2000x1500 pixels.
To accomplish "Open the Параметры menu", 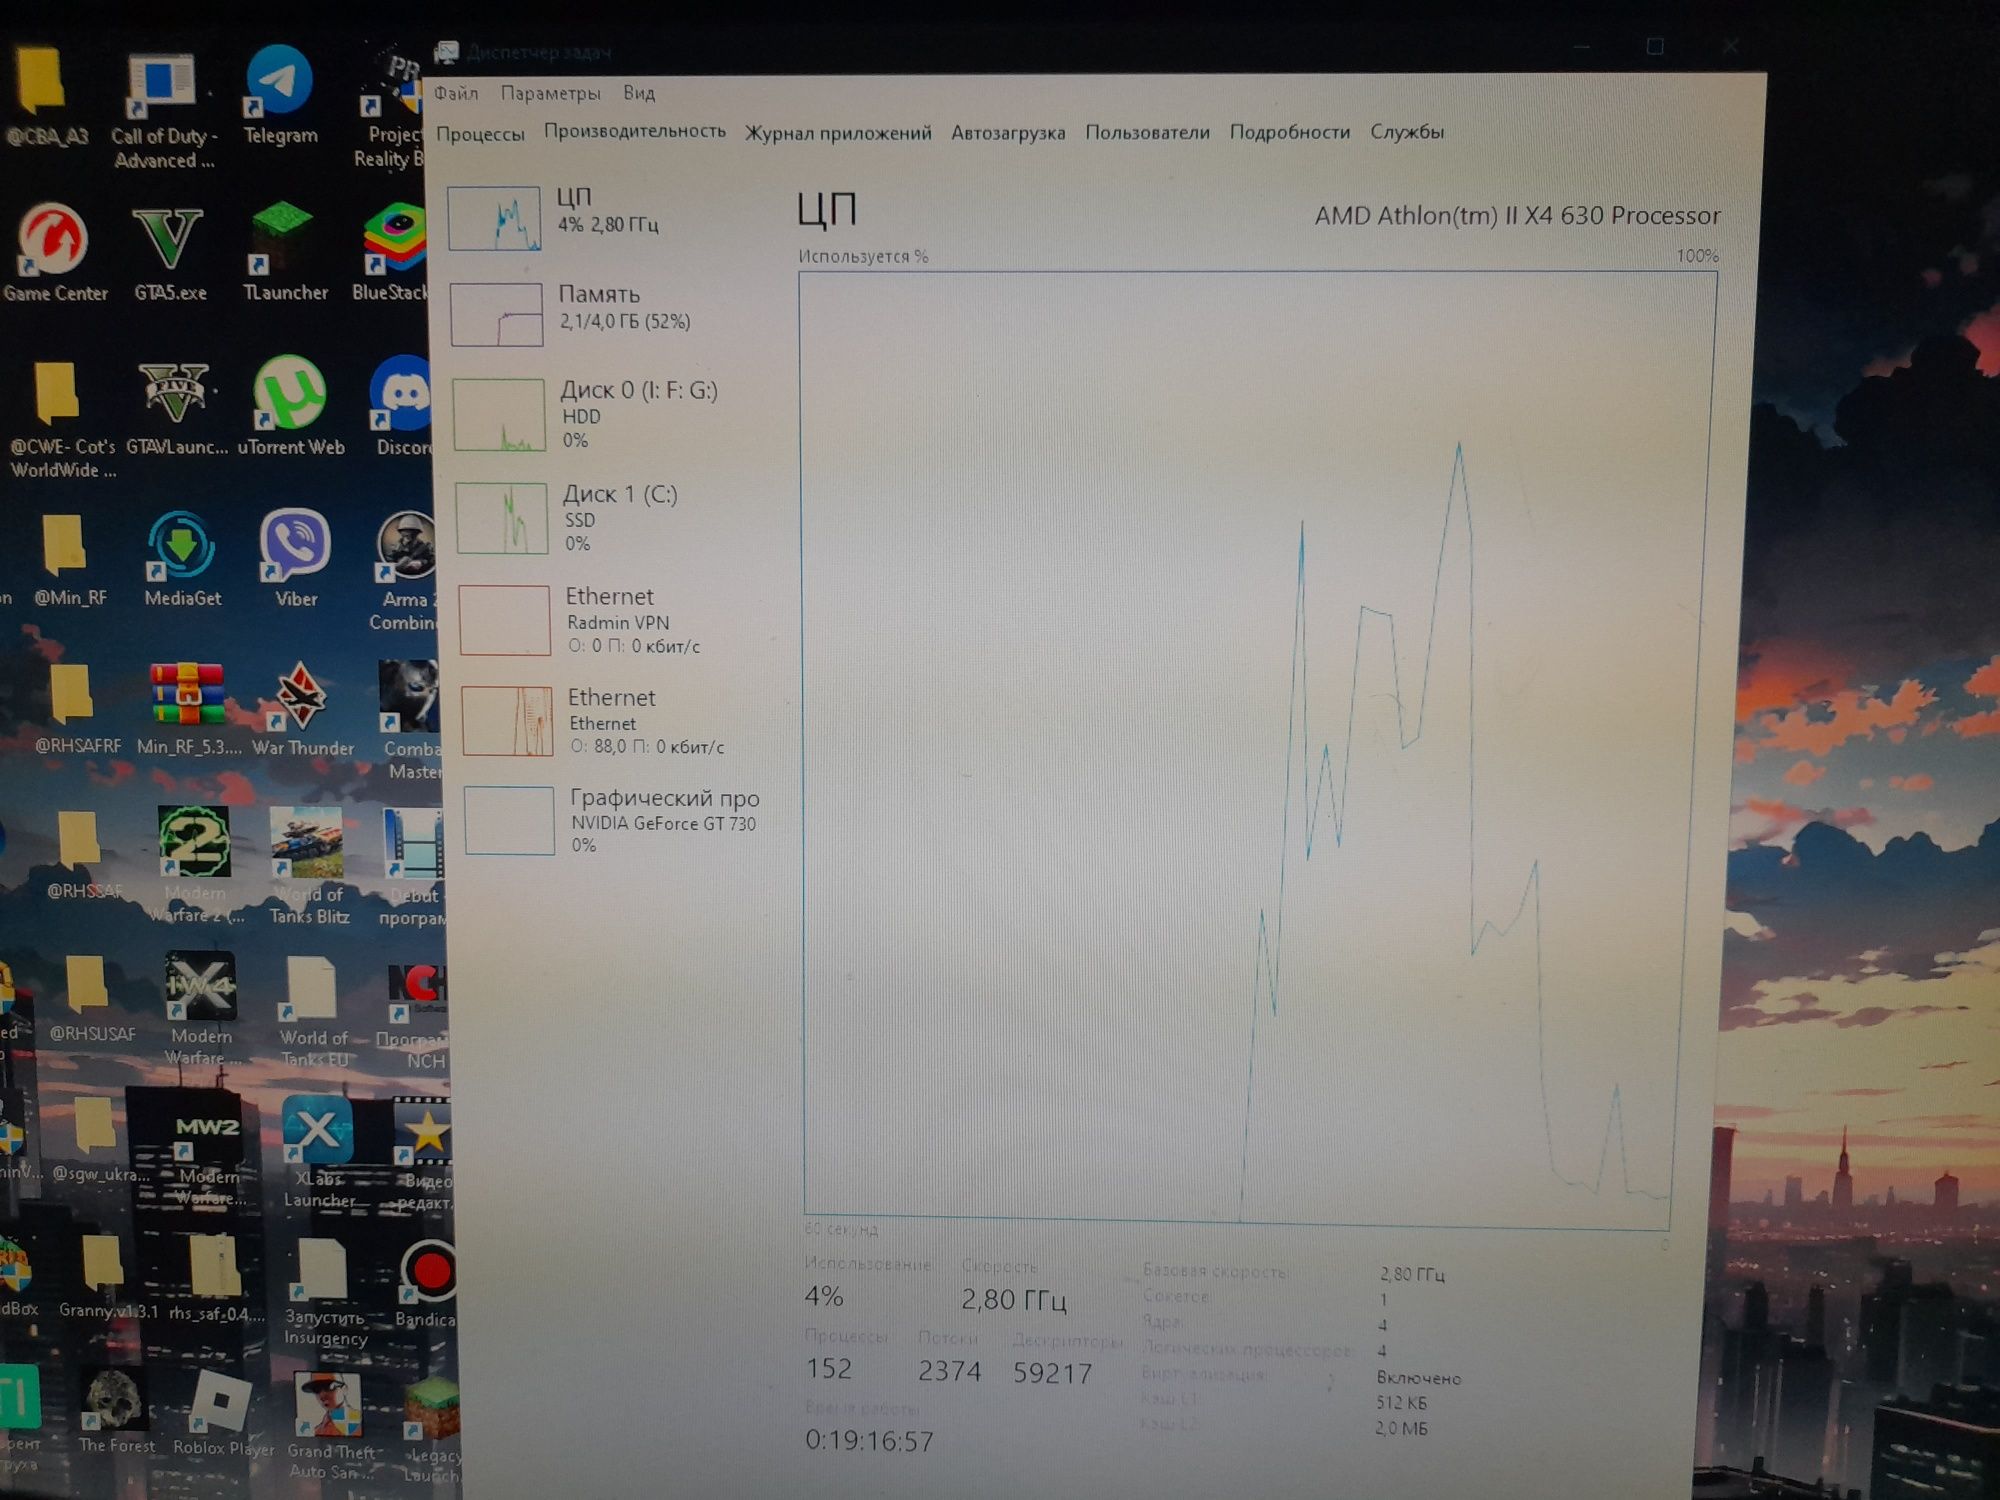I will pyautogui.click(x=550, y=93).
